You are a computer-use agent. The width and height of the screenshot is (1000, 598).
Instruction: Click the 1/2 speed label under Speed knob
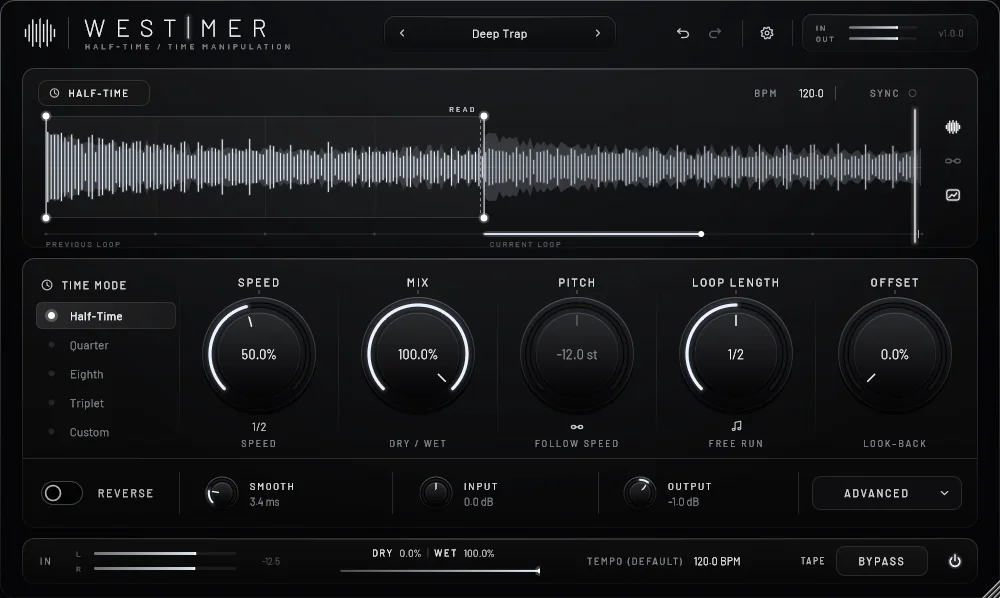(259, 427)
